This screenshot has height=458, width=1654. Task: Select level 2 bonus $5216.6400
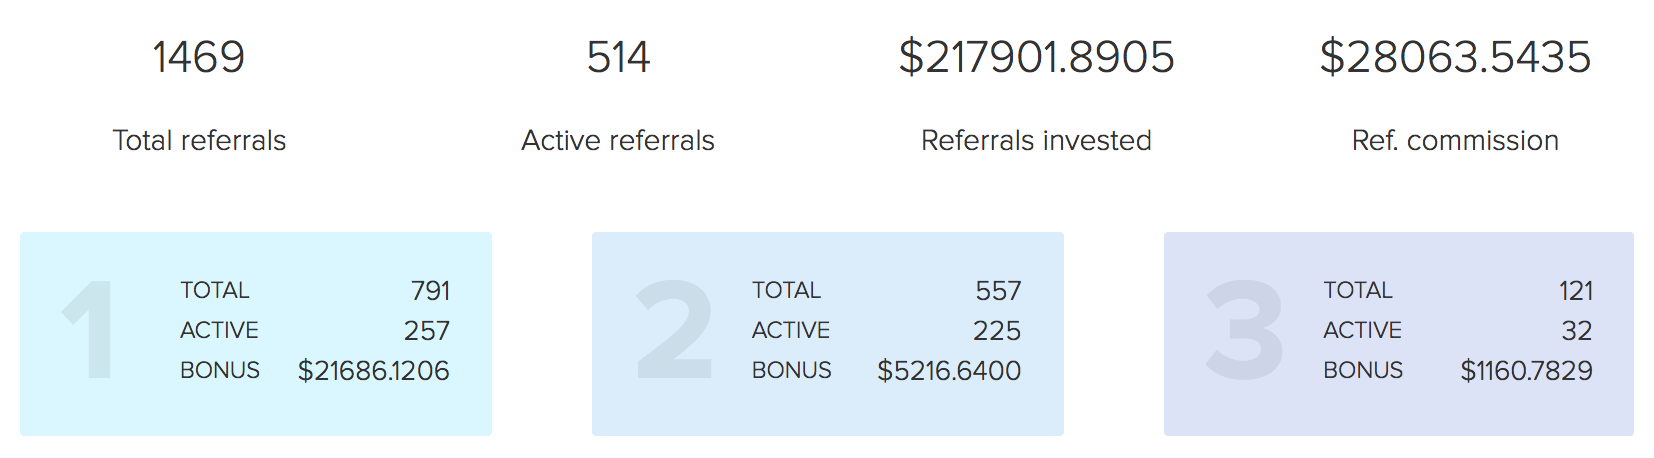[949, 371]
